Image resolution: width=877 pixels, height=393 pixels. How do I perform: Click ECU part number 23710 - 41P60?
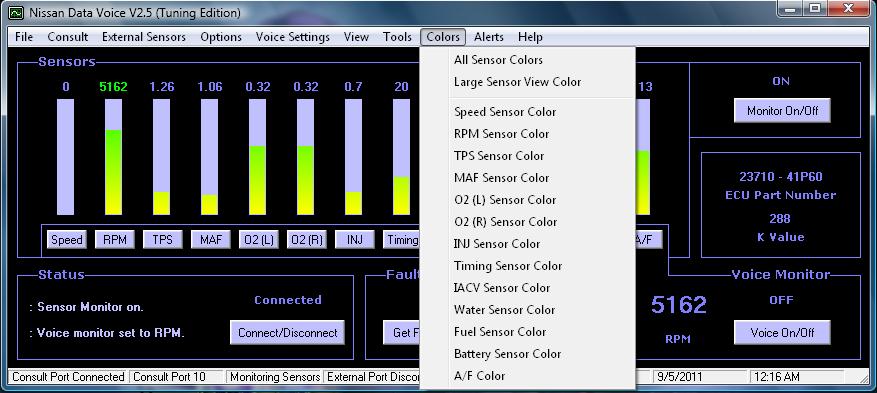pyautogui.click(x=781, y=177)
